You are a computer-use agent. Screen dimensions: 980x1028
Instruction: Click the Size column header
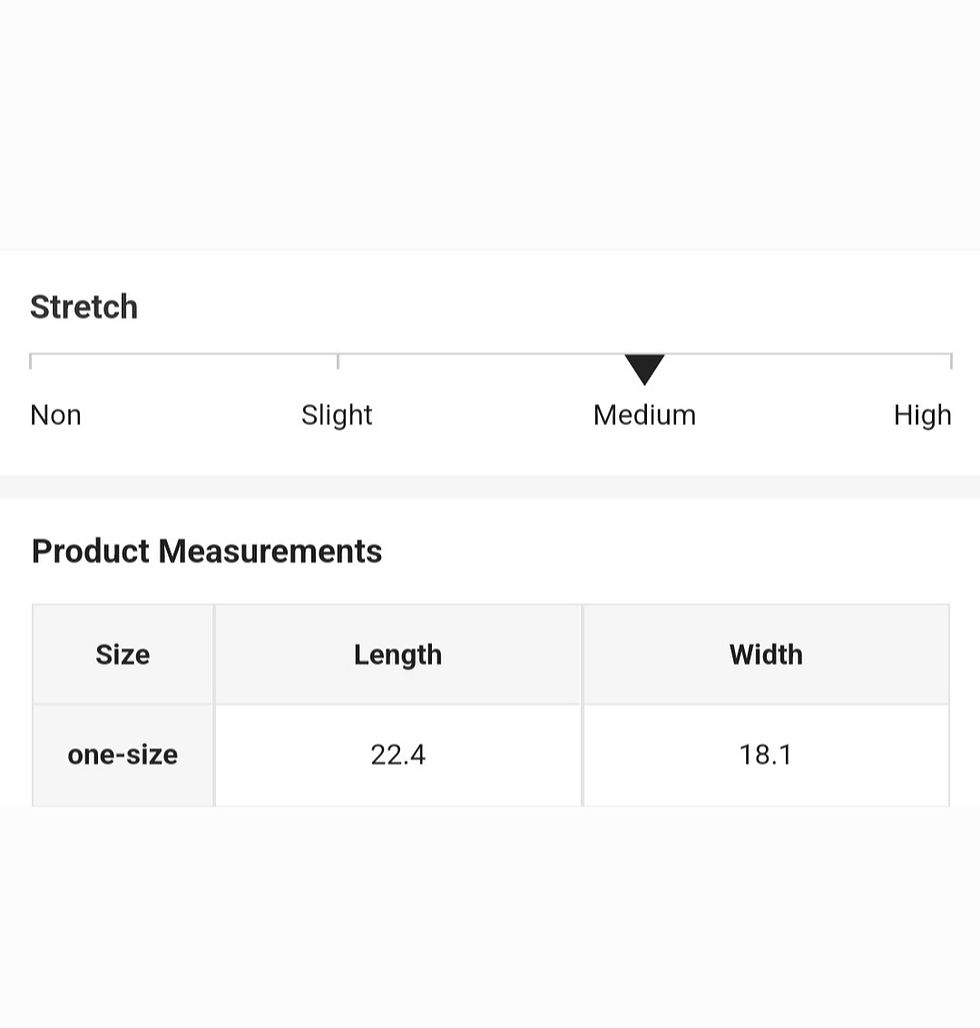tap(123, 654)
